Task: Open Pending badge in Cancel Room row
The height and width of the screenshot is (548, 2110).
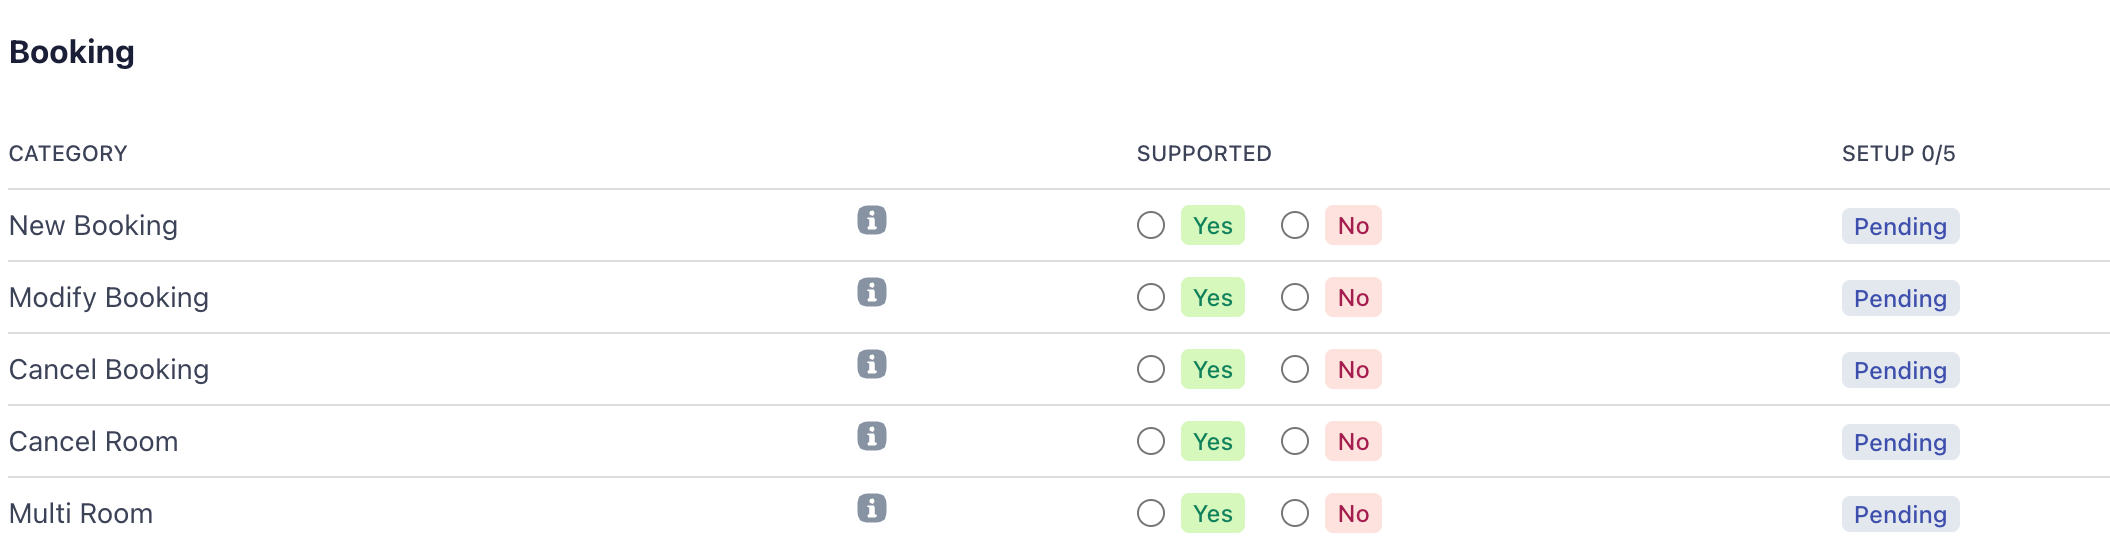Action: (x=1900, y=443)
